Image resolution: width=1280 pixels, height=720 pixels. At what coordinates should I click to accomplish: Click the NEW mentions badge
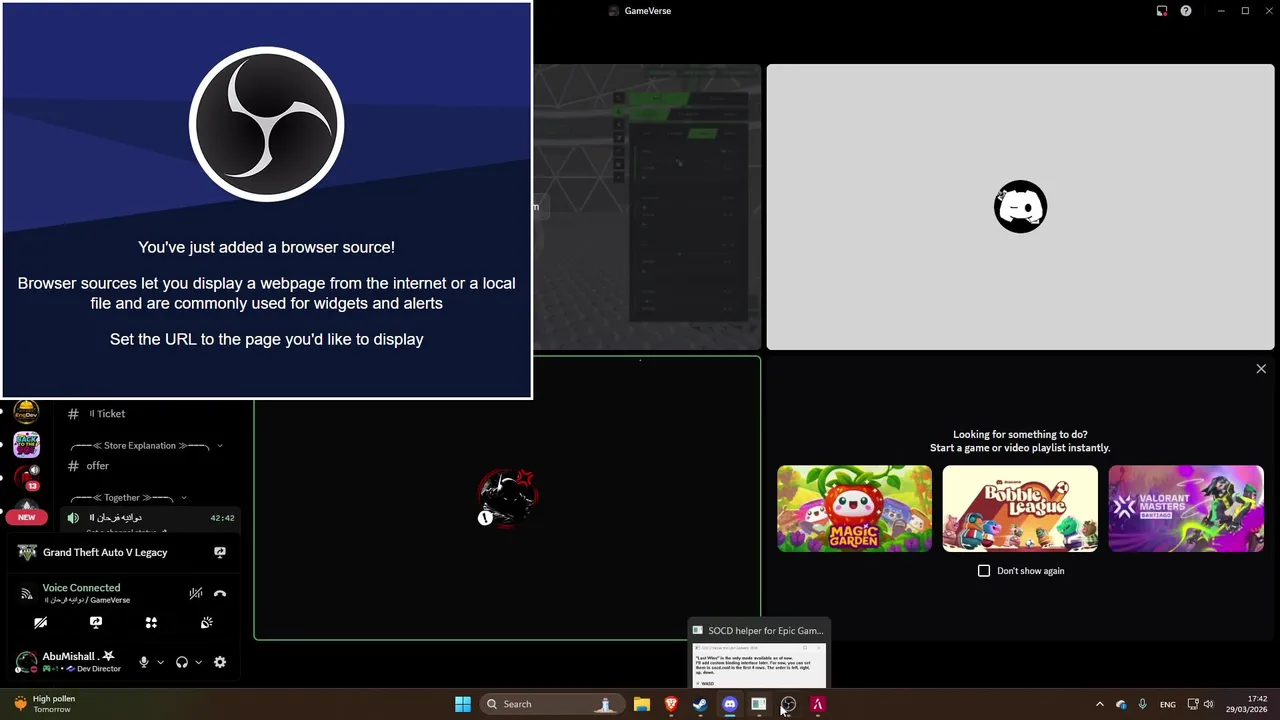coord(26,517)
